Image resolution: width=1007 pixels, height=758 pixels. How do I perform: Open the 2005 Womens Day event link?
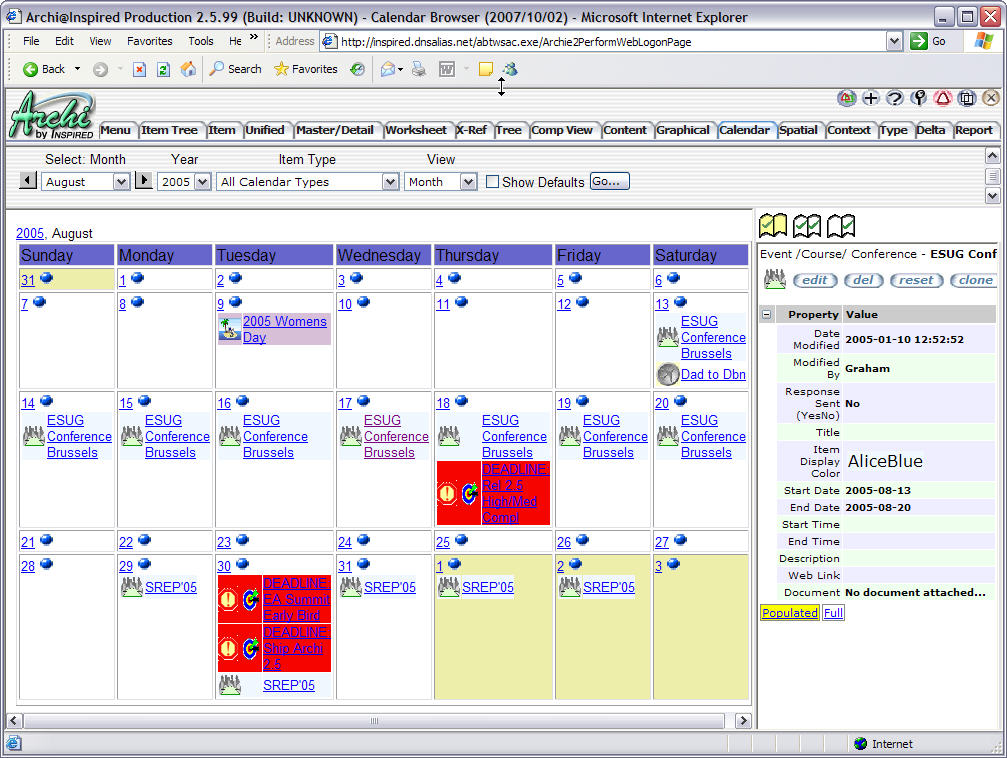285,329
